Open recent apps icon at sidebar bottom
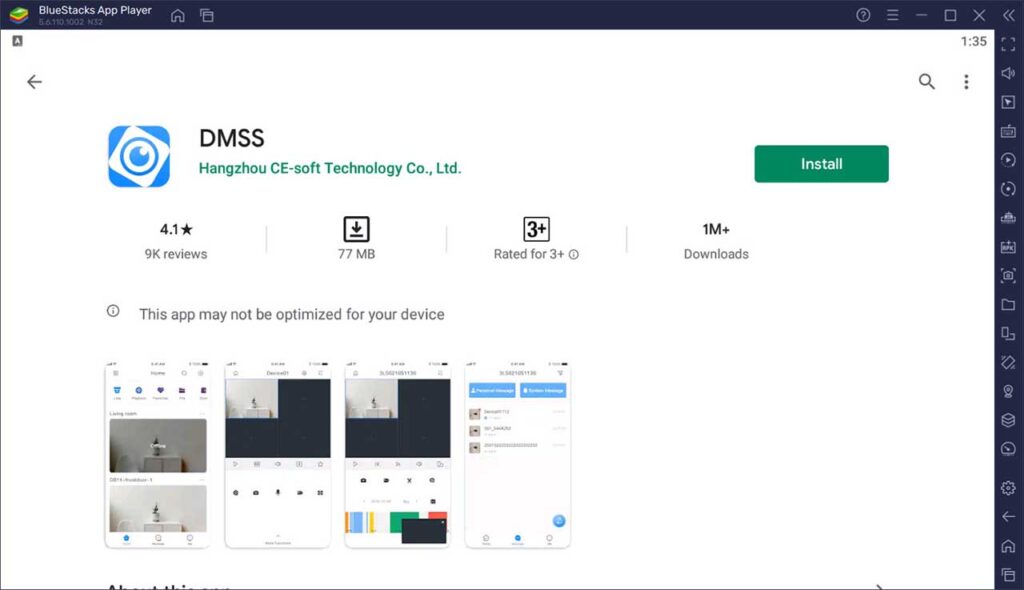Screen dimensions: 1024x590 [x=1008, y=575]
